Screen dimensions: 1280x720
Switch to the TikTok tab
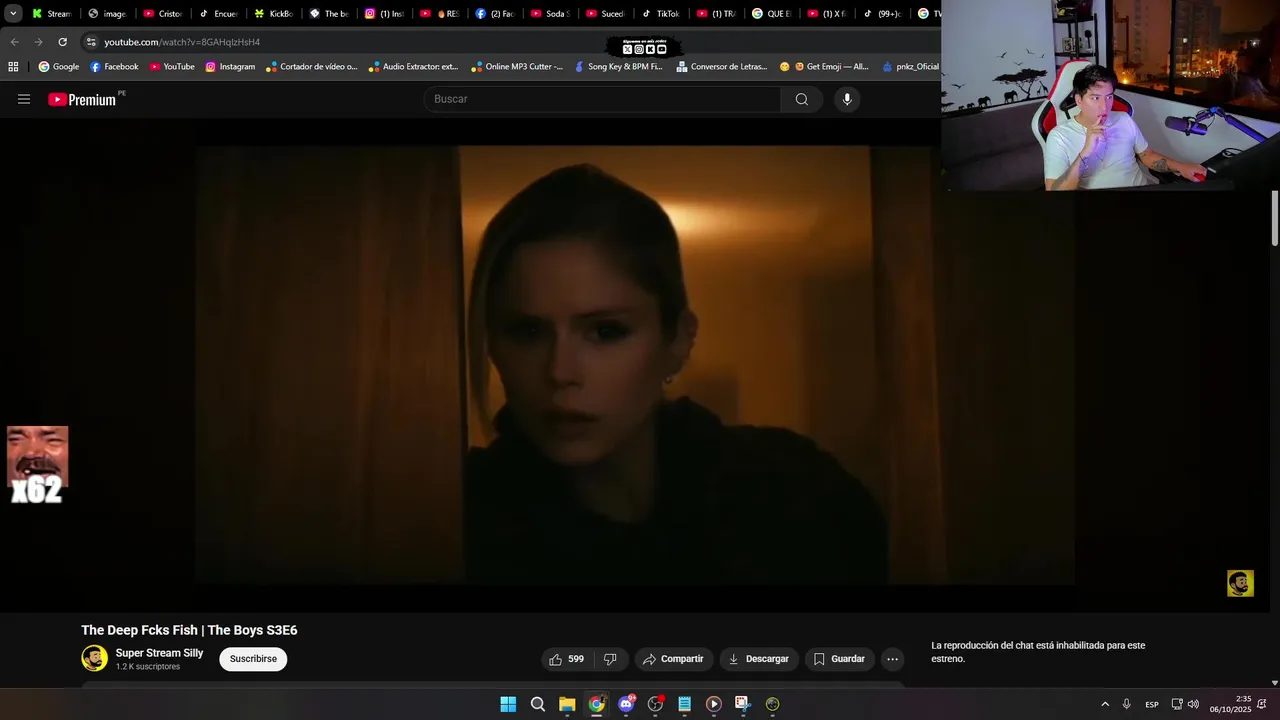tap(660, 14)
